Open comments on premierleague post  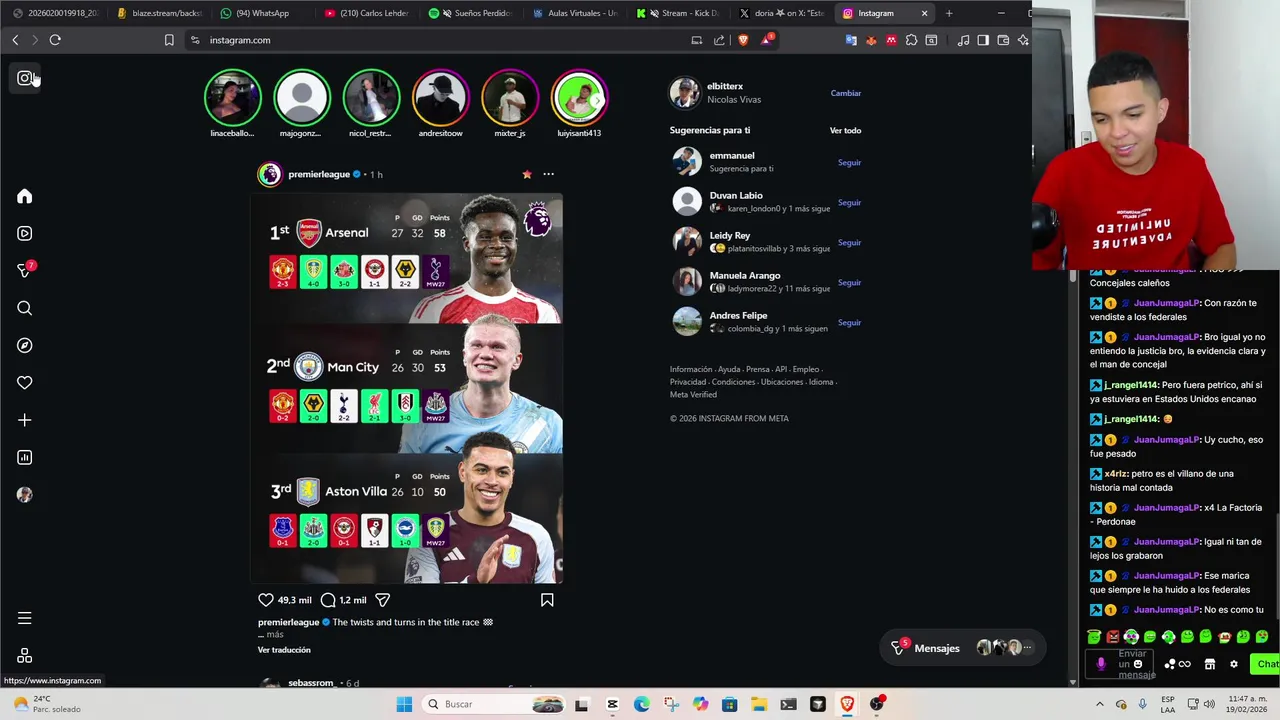[327, 600]
